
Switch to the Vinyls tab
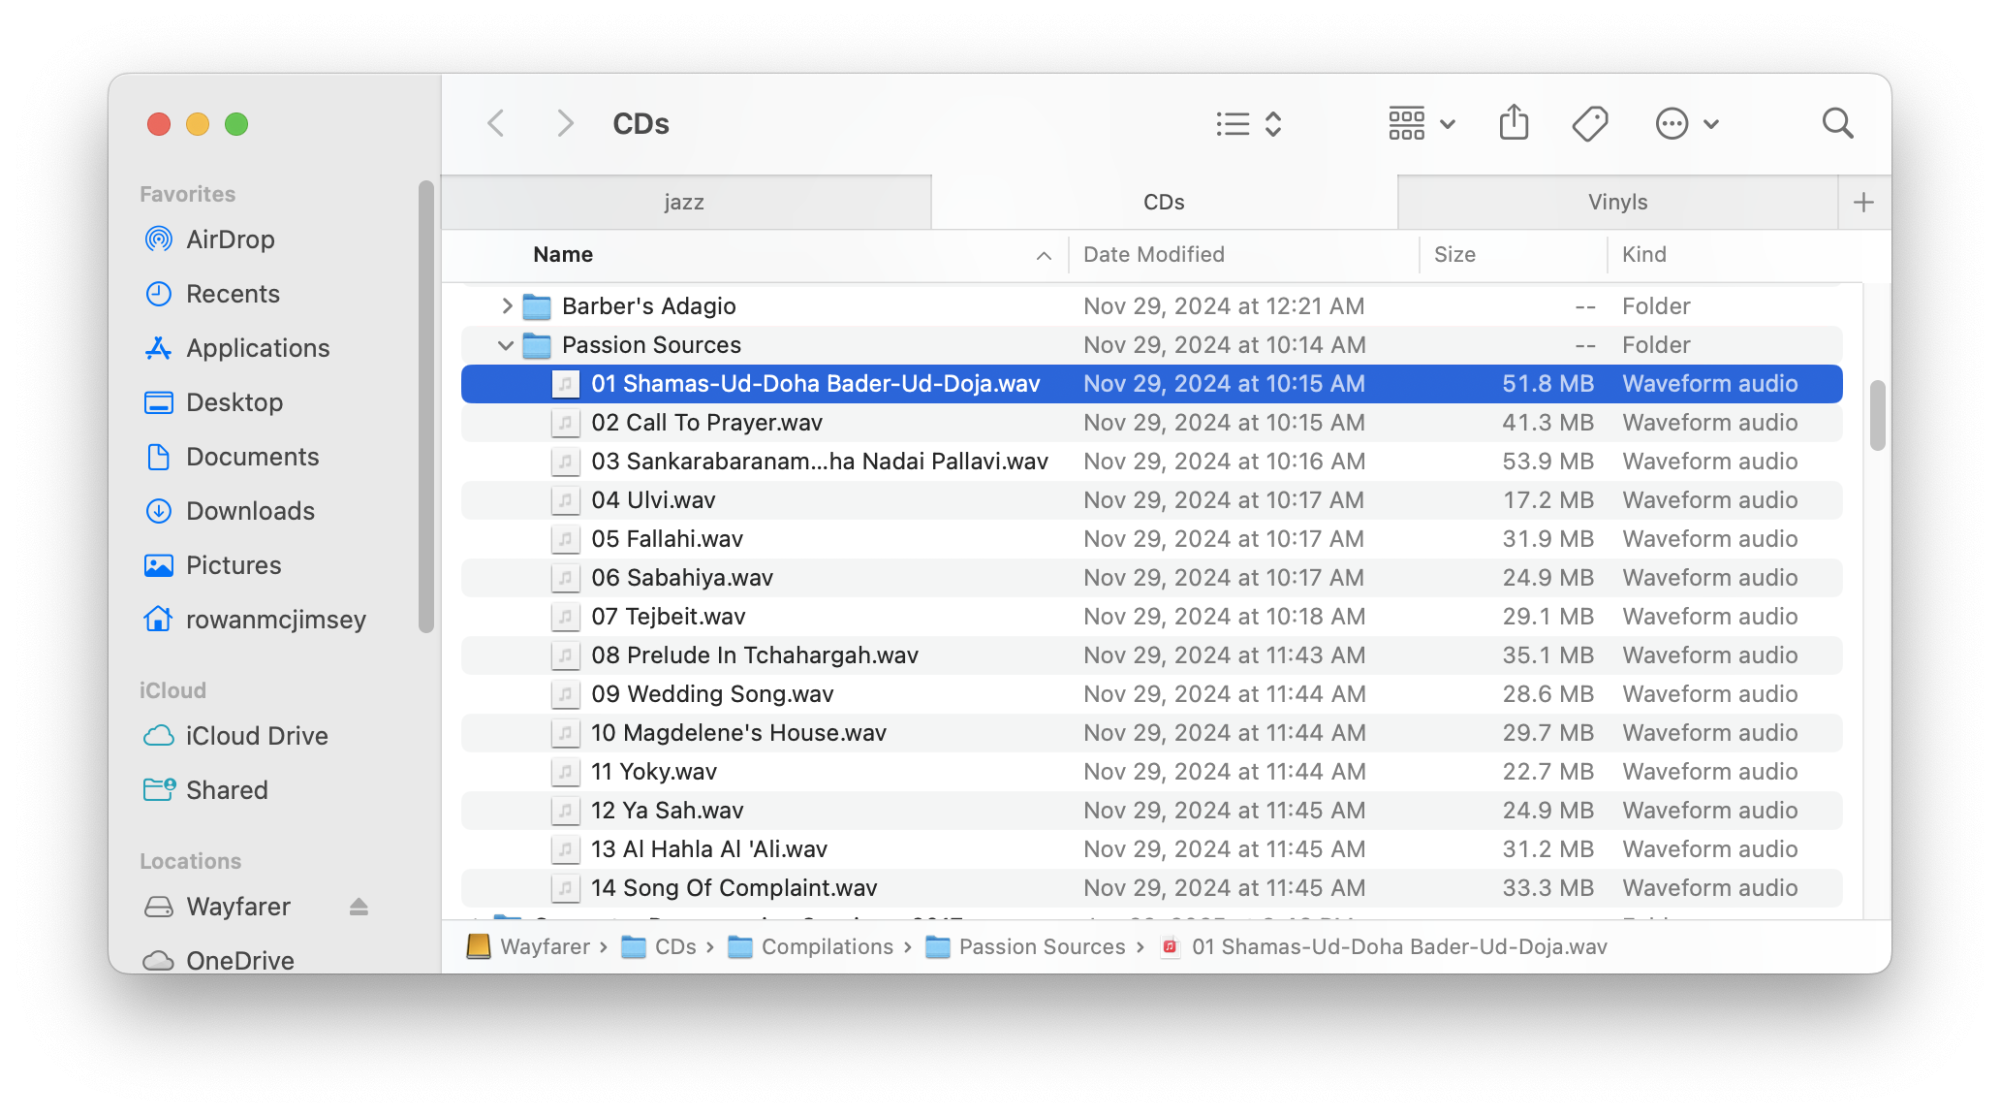coord(1617,201)
